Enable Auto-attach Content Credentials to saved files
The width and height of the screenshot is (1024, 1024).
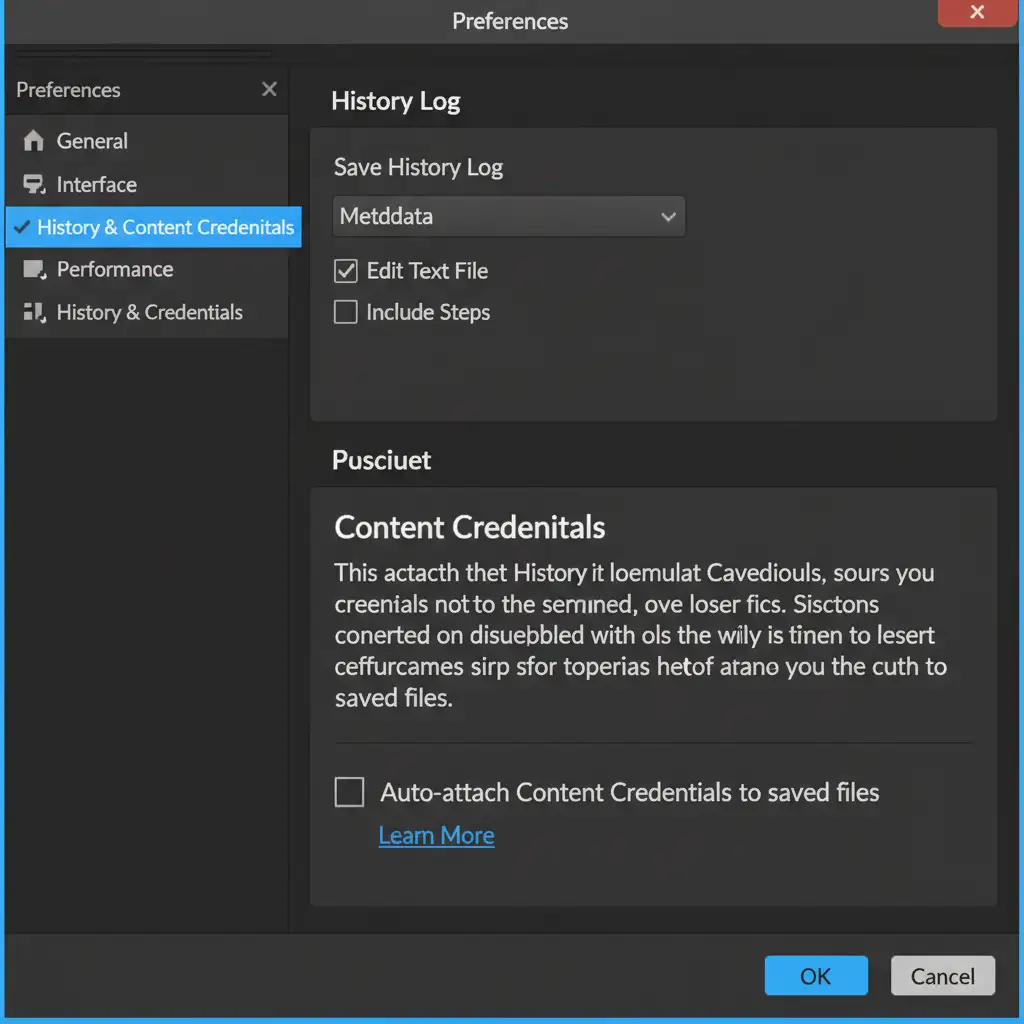(349, 793)
